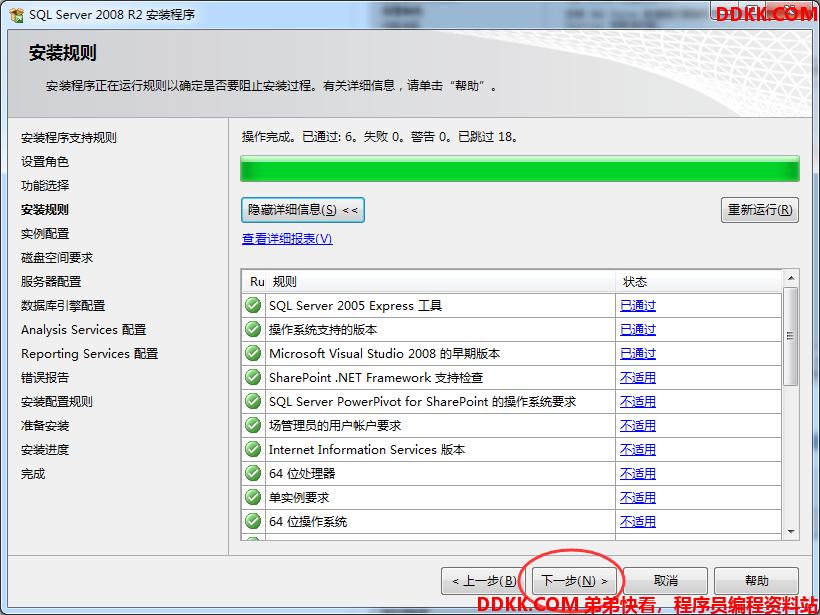
Task: Click the rules list scroll up arrow
Action: tap(791, 278)
